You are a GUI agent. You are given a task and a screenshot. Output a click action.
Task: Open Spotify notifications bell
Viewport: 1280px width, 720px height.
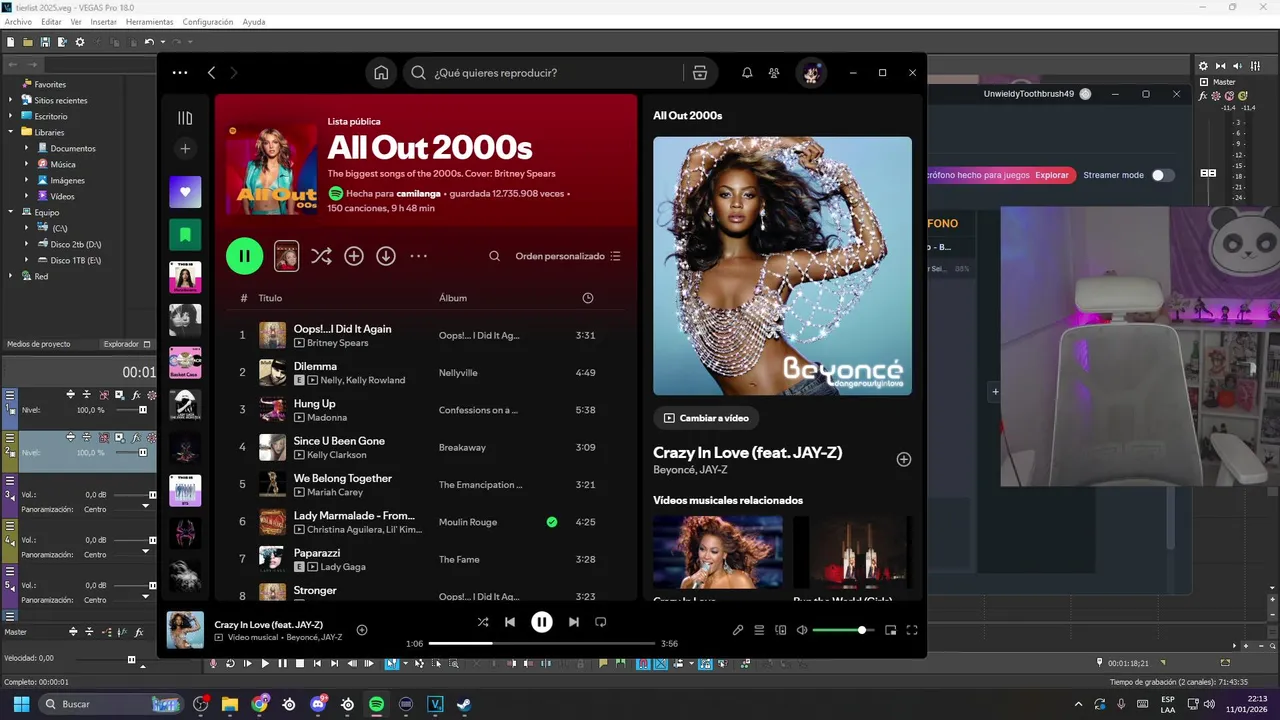747,73
